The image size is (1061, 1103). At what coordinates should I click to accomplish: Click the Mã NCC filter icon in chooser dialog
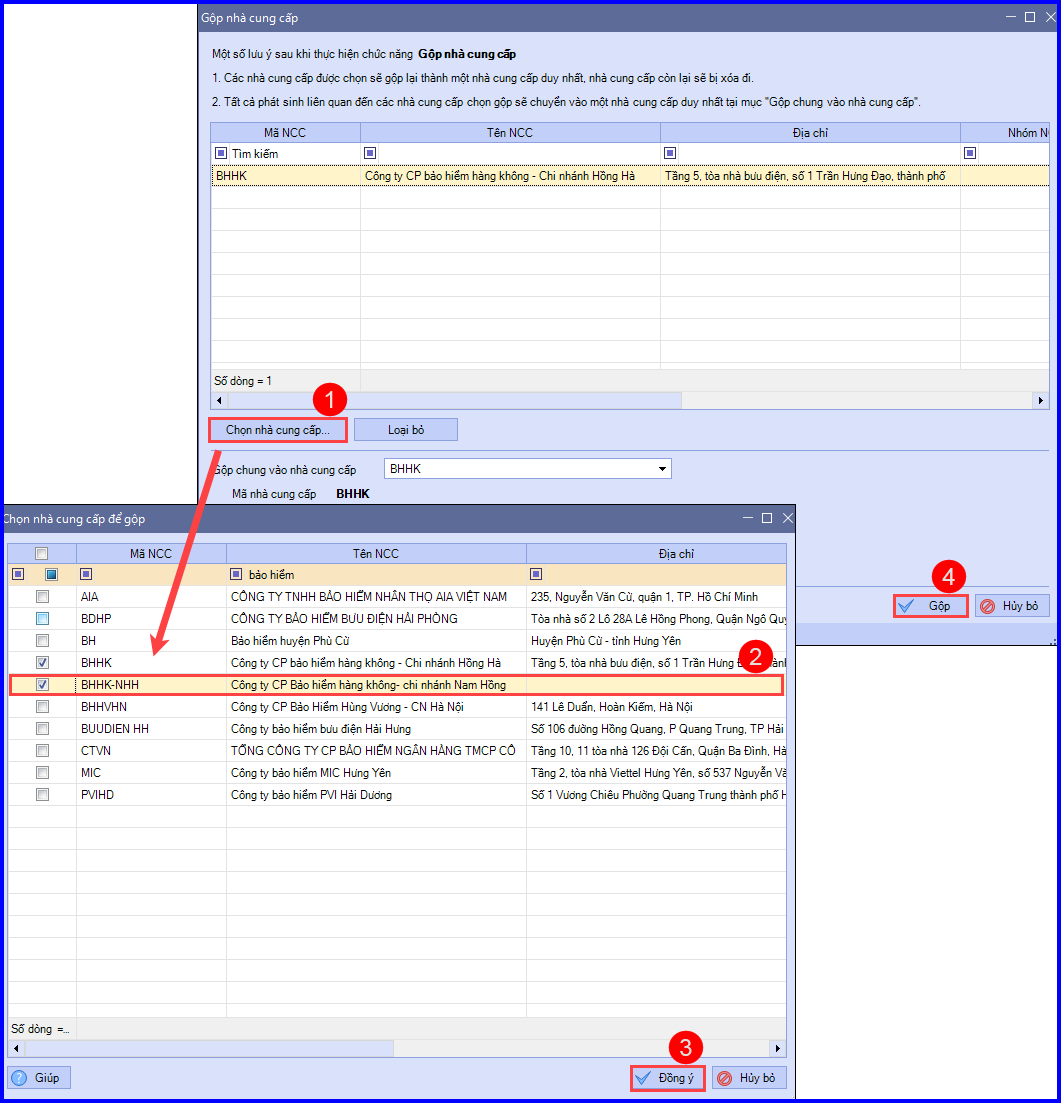[x=86, y=575]
